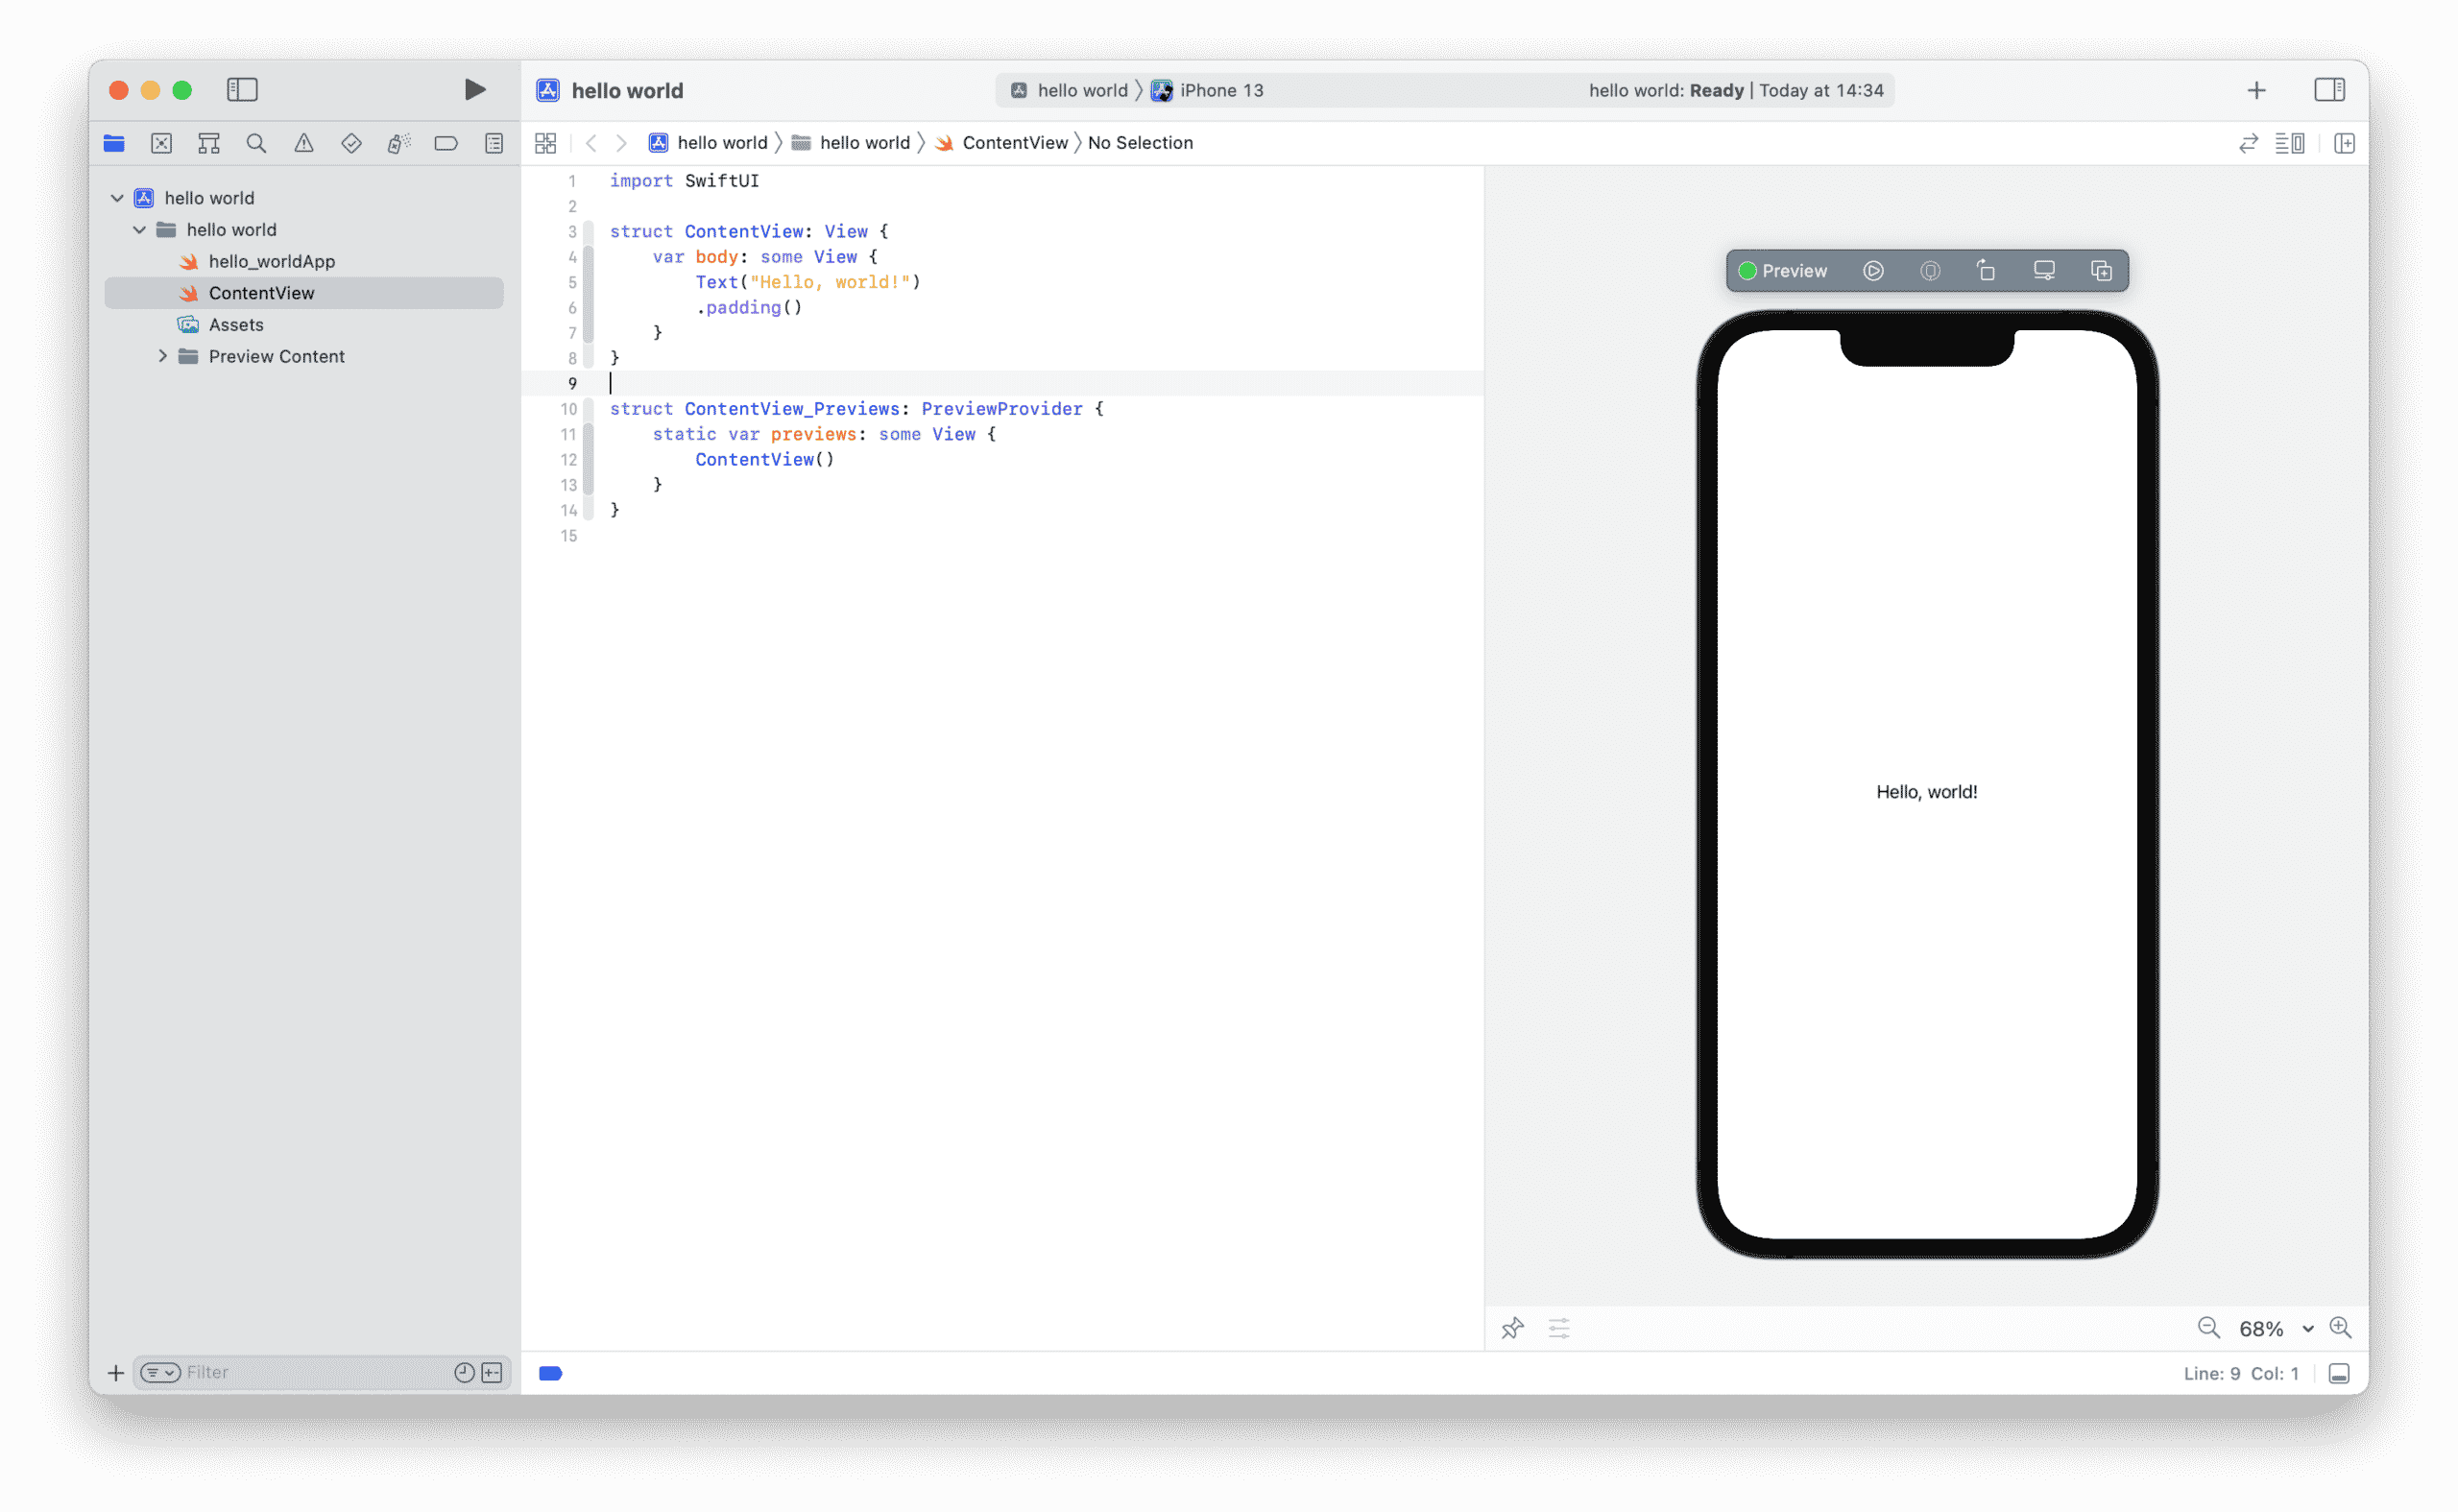Open the Report navigator
Image resolution: width=2458 pixels, height=1512 pixels.
click(x=494, y=143)
